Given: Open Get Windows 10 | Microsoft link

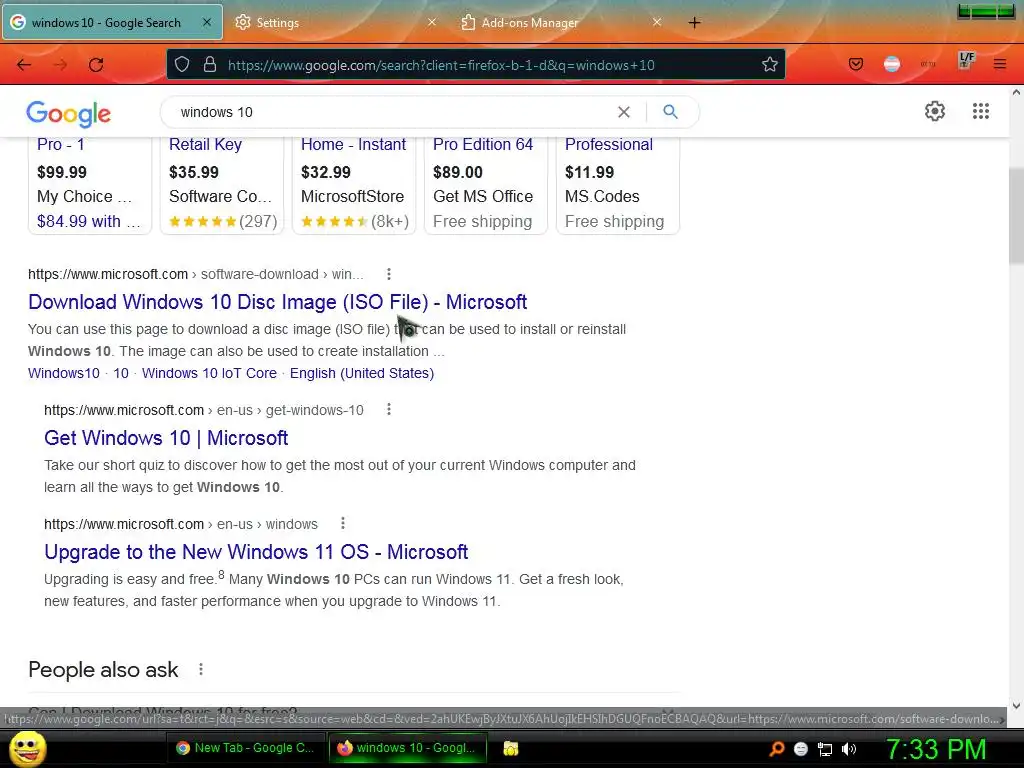Looking at the screenshot, I should point(166,438).
